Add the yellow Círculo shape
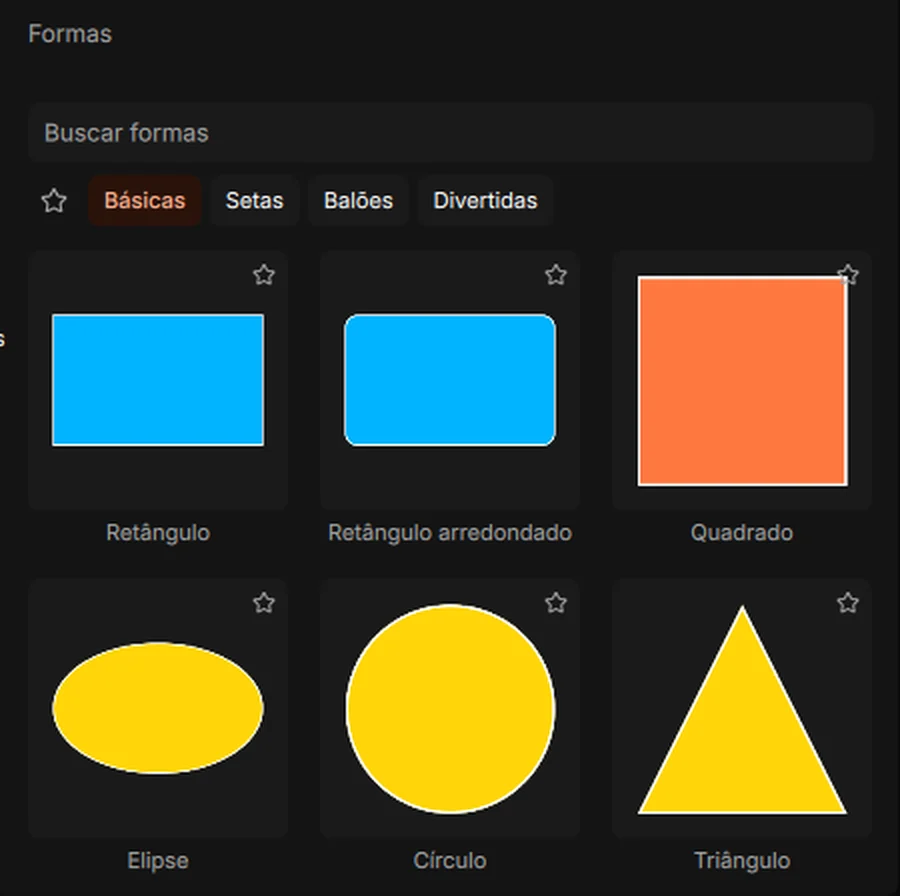The height and width of the screenshot is (896, 900). pyautogui.click(x=450, y=709)
